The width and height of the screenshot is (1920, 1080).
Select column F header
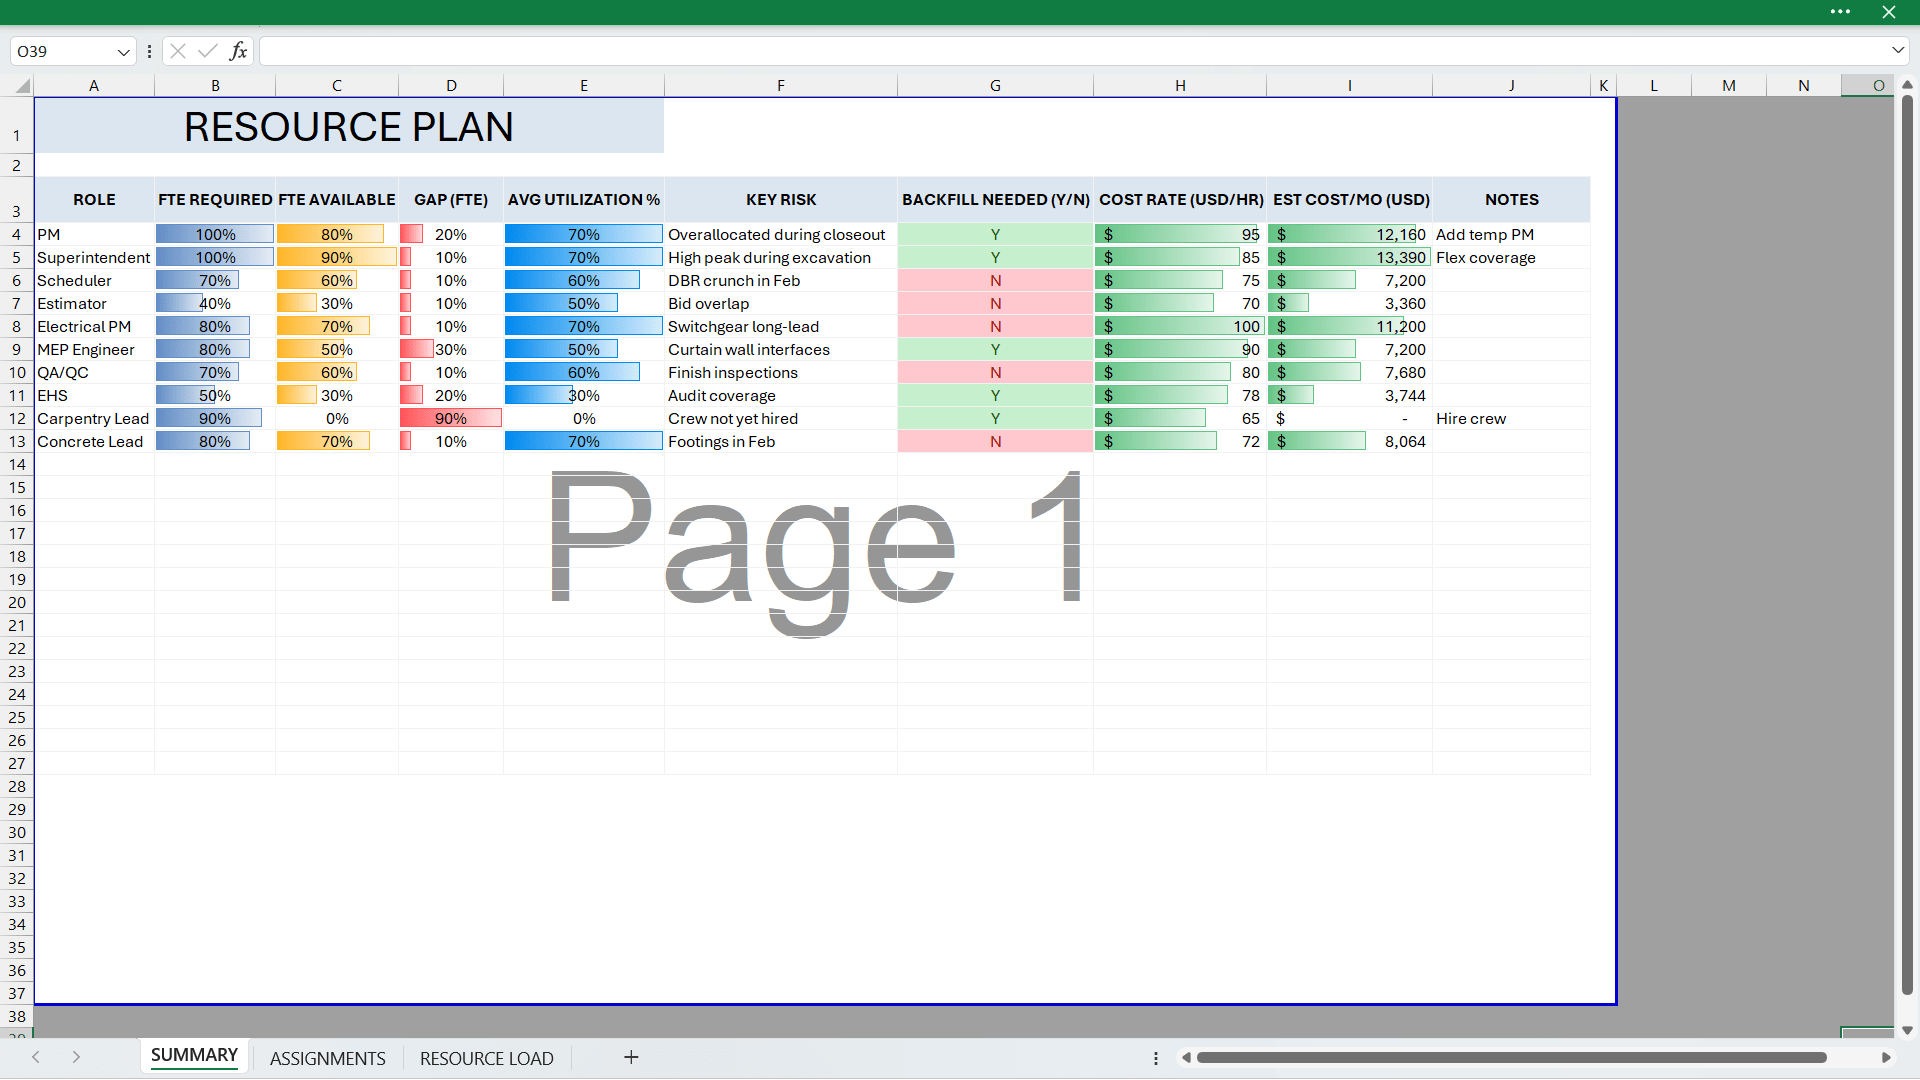point(780,86)
